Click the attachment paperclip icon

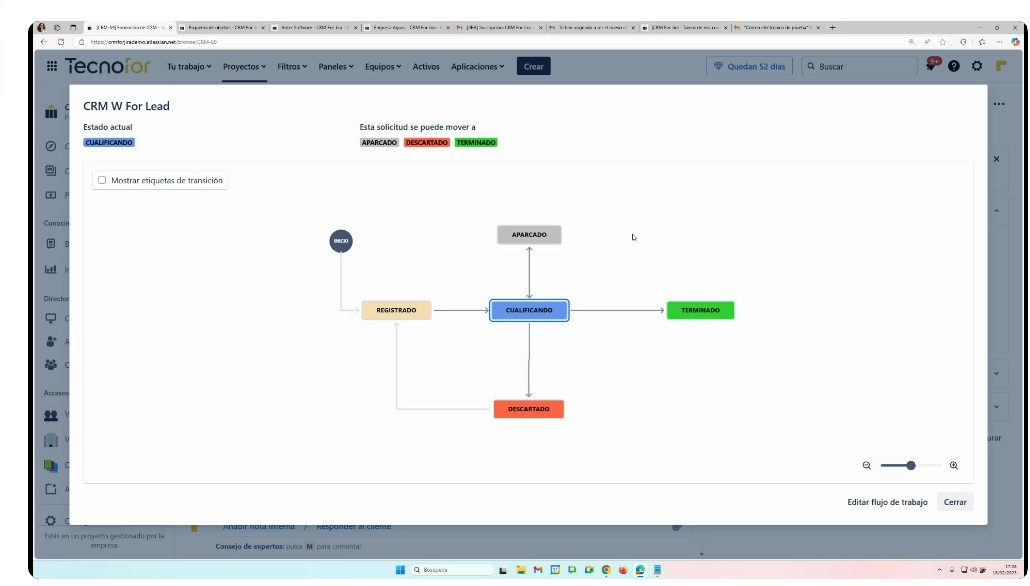point(677,527)
